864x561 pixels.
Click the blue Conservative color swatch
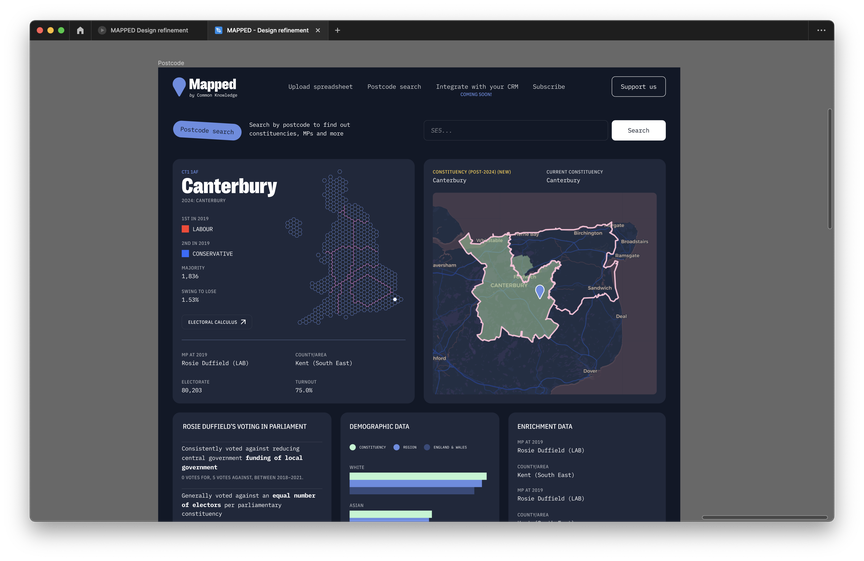[x=185, y=253]
